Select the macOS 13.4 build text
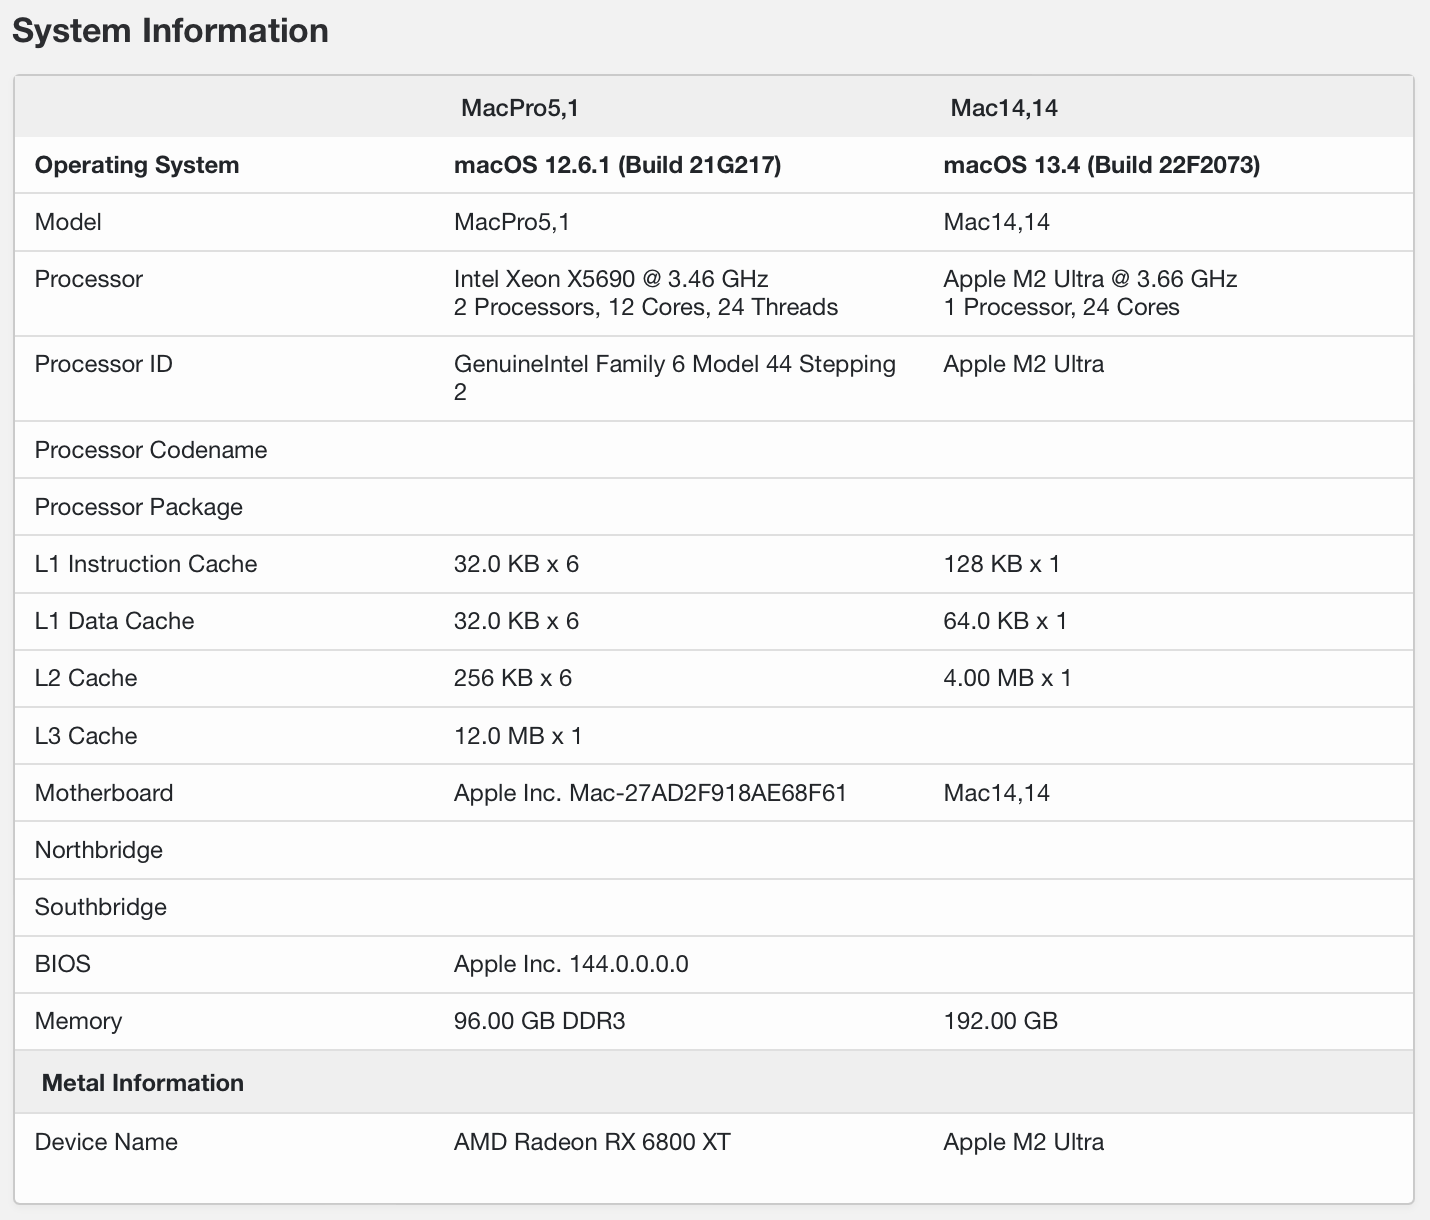The height and width of the screenshot is (1220, 1430). tap(1101, 165)
